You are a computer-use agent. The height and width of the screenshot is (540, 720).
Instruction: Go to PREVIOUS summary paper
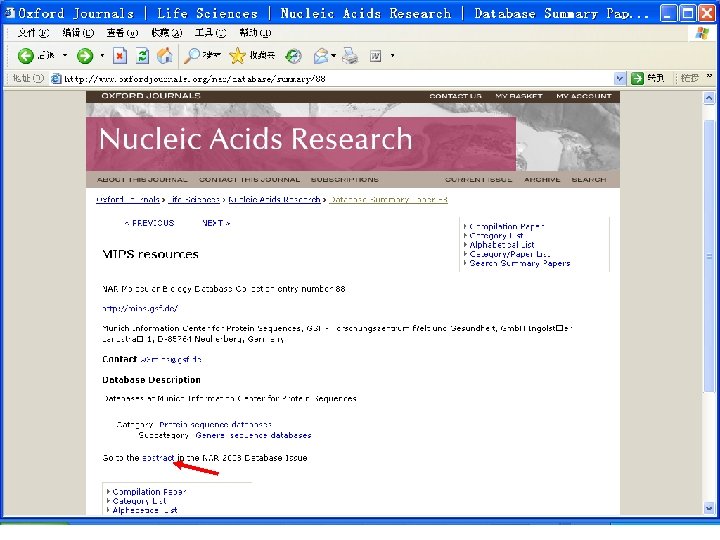point(149,223)
